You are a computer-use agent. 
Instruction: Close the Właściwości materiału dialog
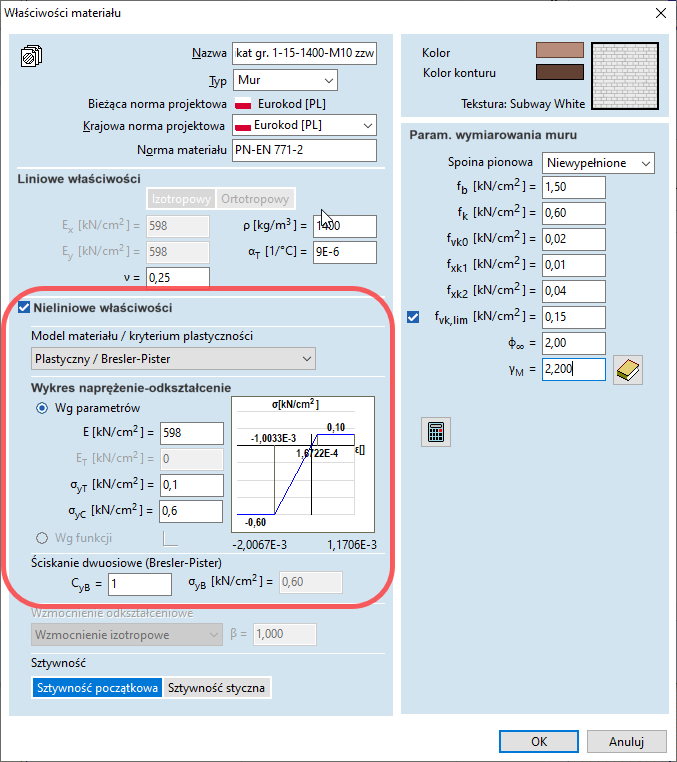tap(659, 13)
